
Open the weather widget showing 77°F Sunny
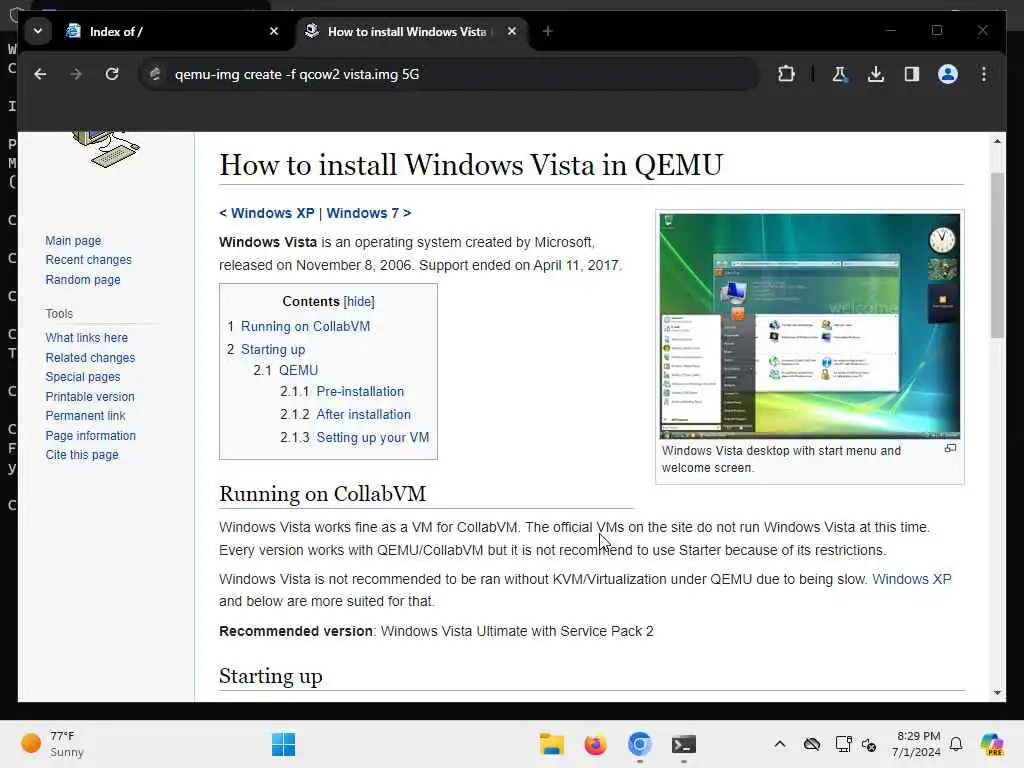pos(52,744)
